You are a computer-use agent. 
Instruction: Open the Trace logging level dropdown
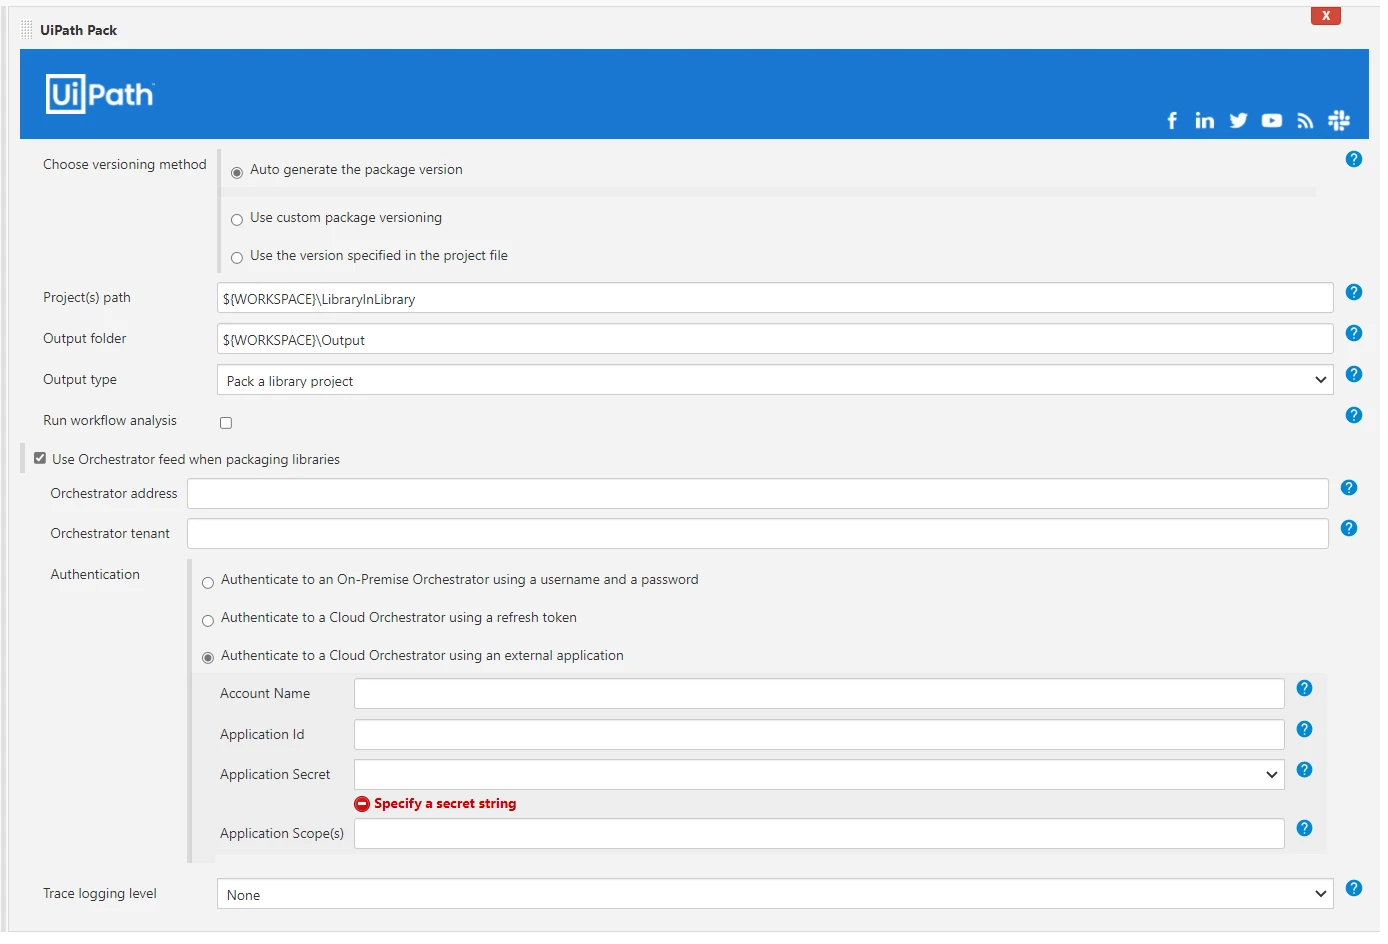[x=775, y=894]
